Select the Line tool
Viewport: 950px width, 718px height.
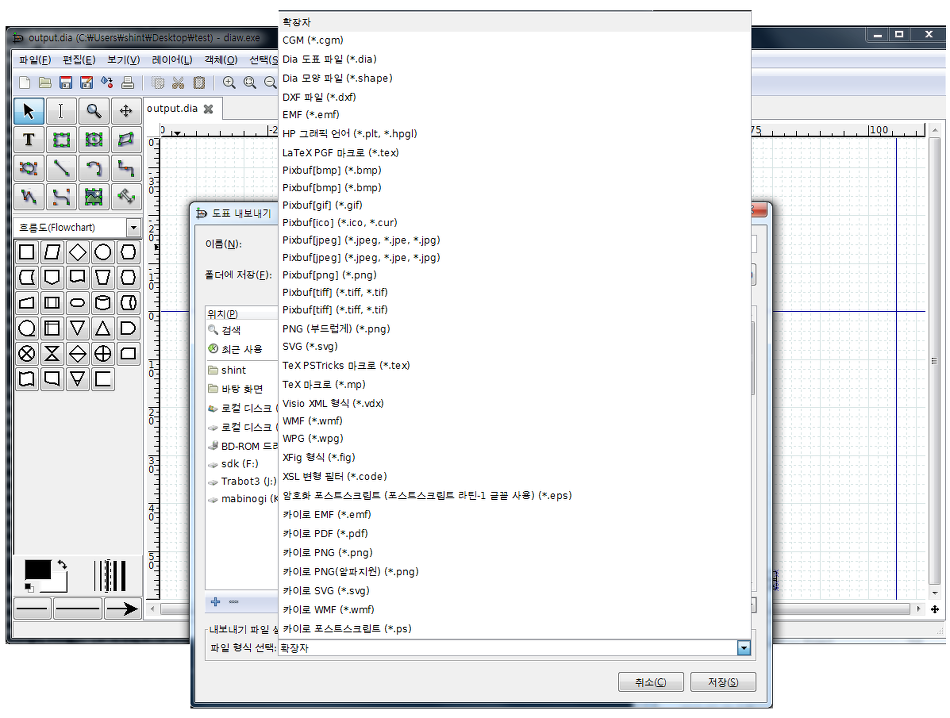[x=61, y=168]
